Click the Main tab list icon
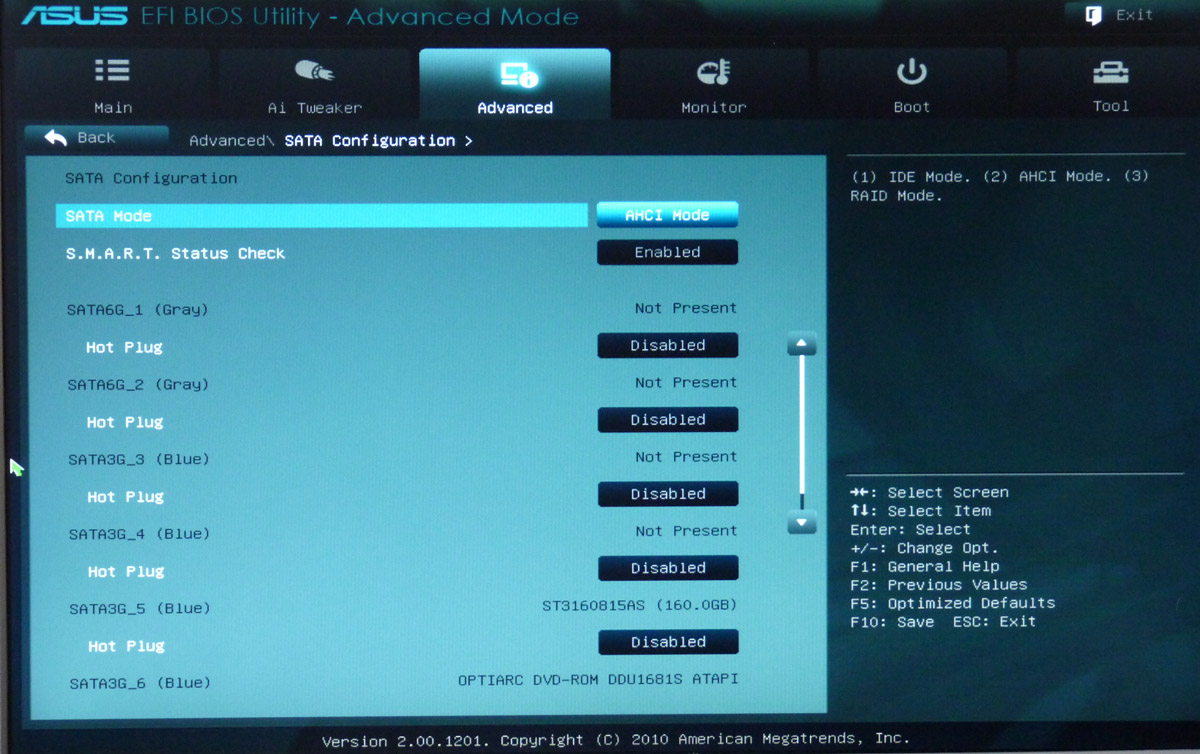1200x754 pixels. 112,71
